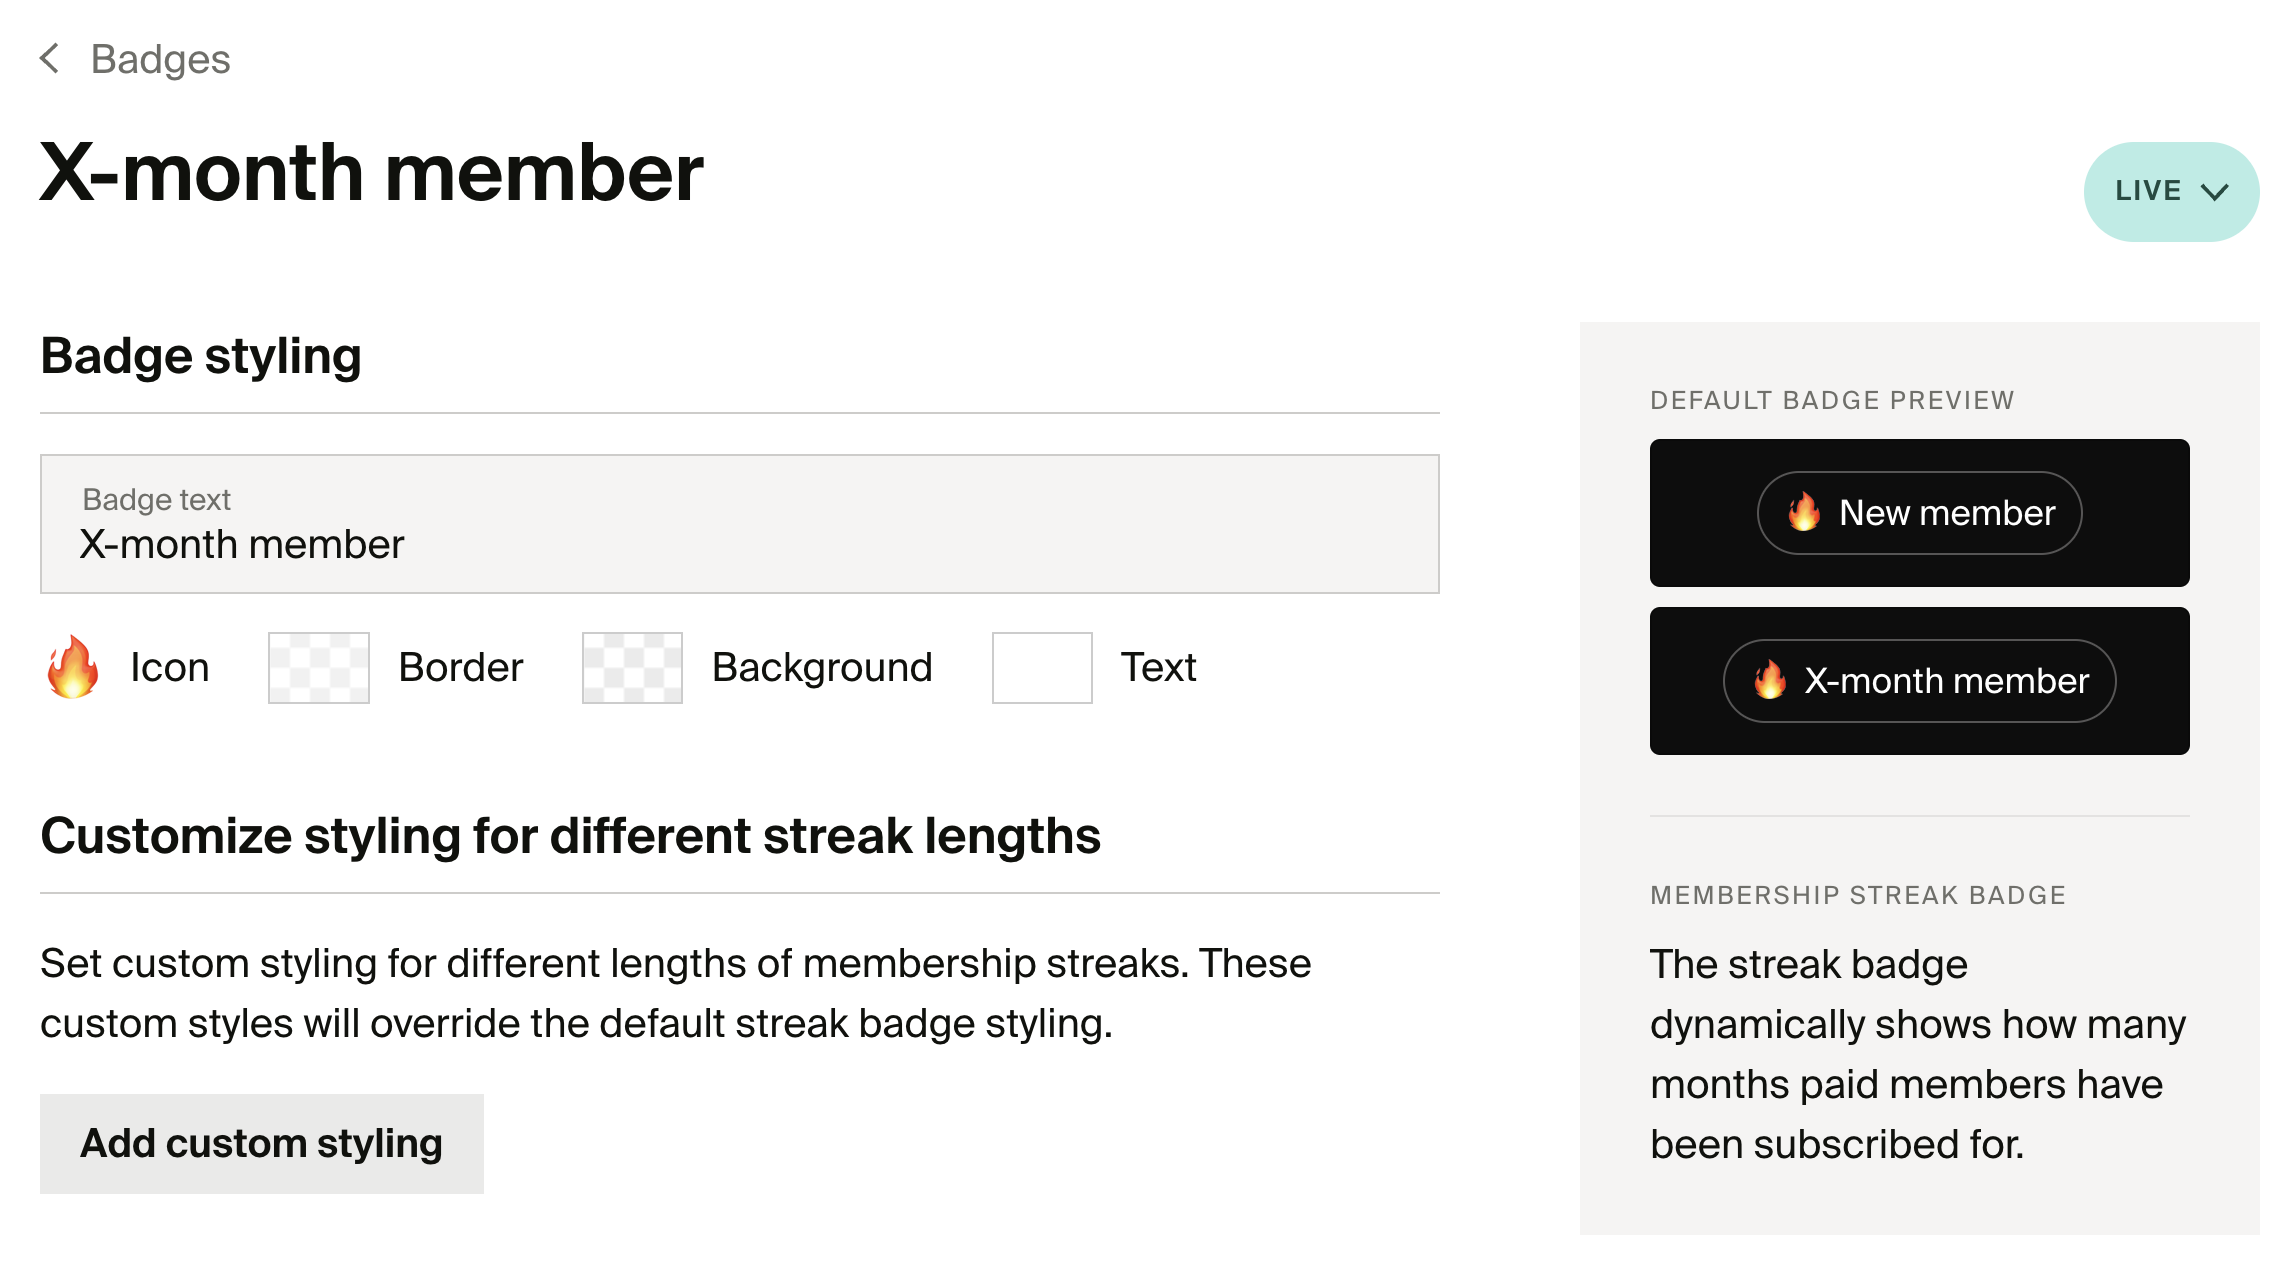Image resolution: width=2292 pixels, height=1266 pixels.
Task: Go back to Badges page
Action: click(160, 59)
